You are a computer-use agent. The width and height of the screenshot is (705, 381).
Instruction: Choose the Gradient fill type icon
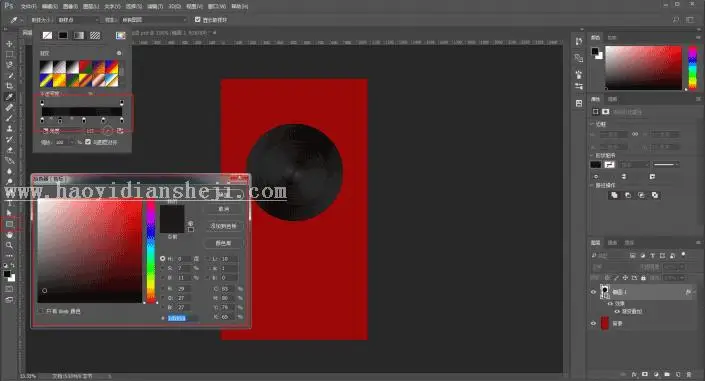click(x=79, y=35)
